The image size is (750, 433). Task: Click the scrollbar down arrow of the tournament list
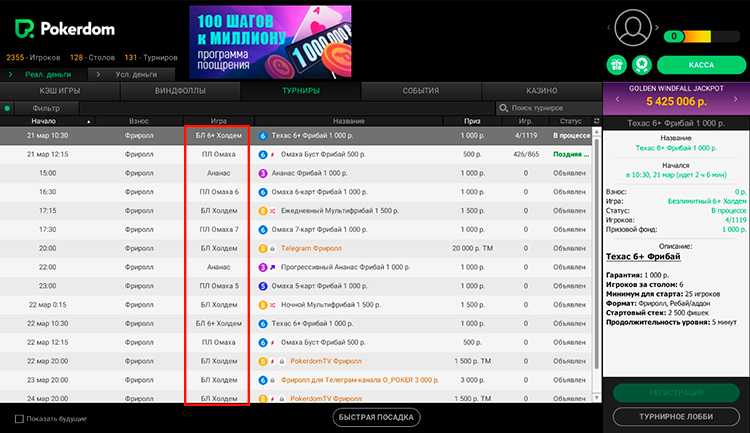tap(596, 398)
